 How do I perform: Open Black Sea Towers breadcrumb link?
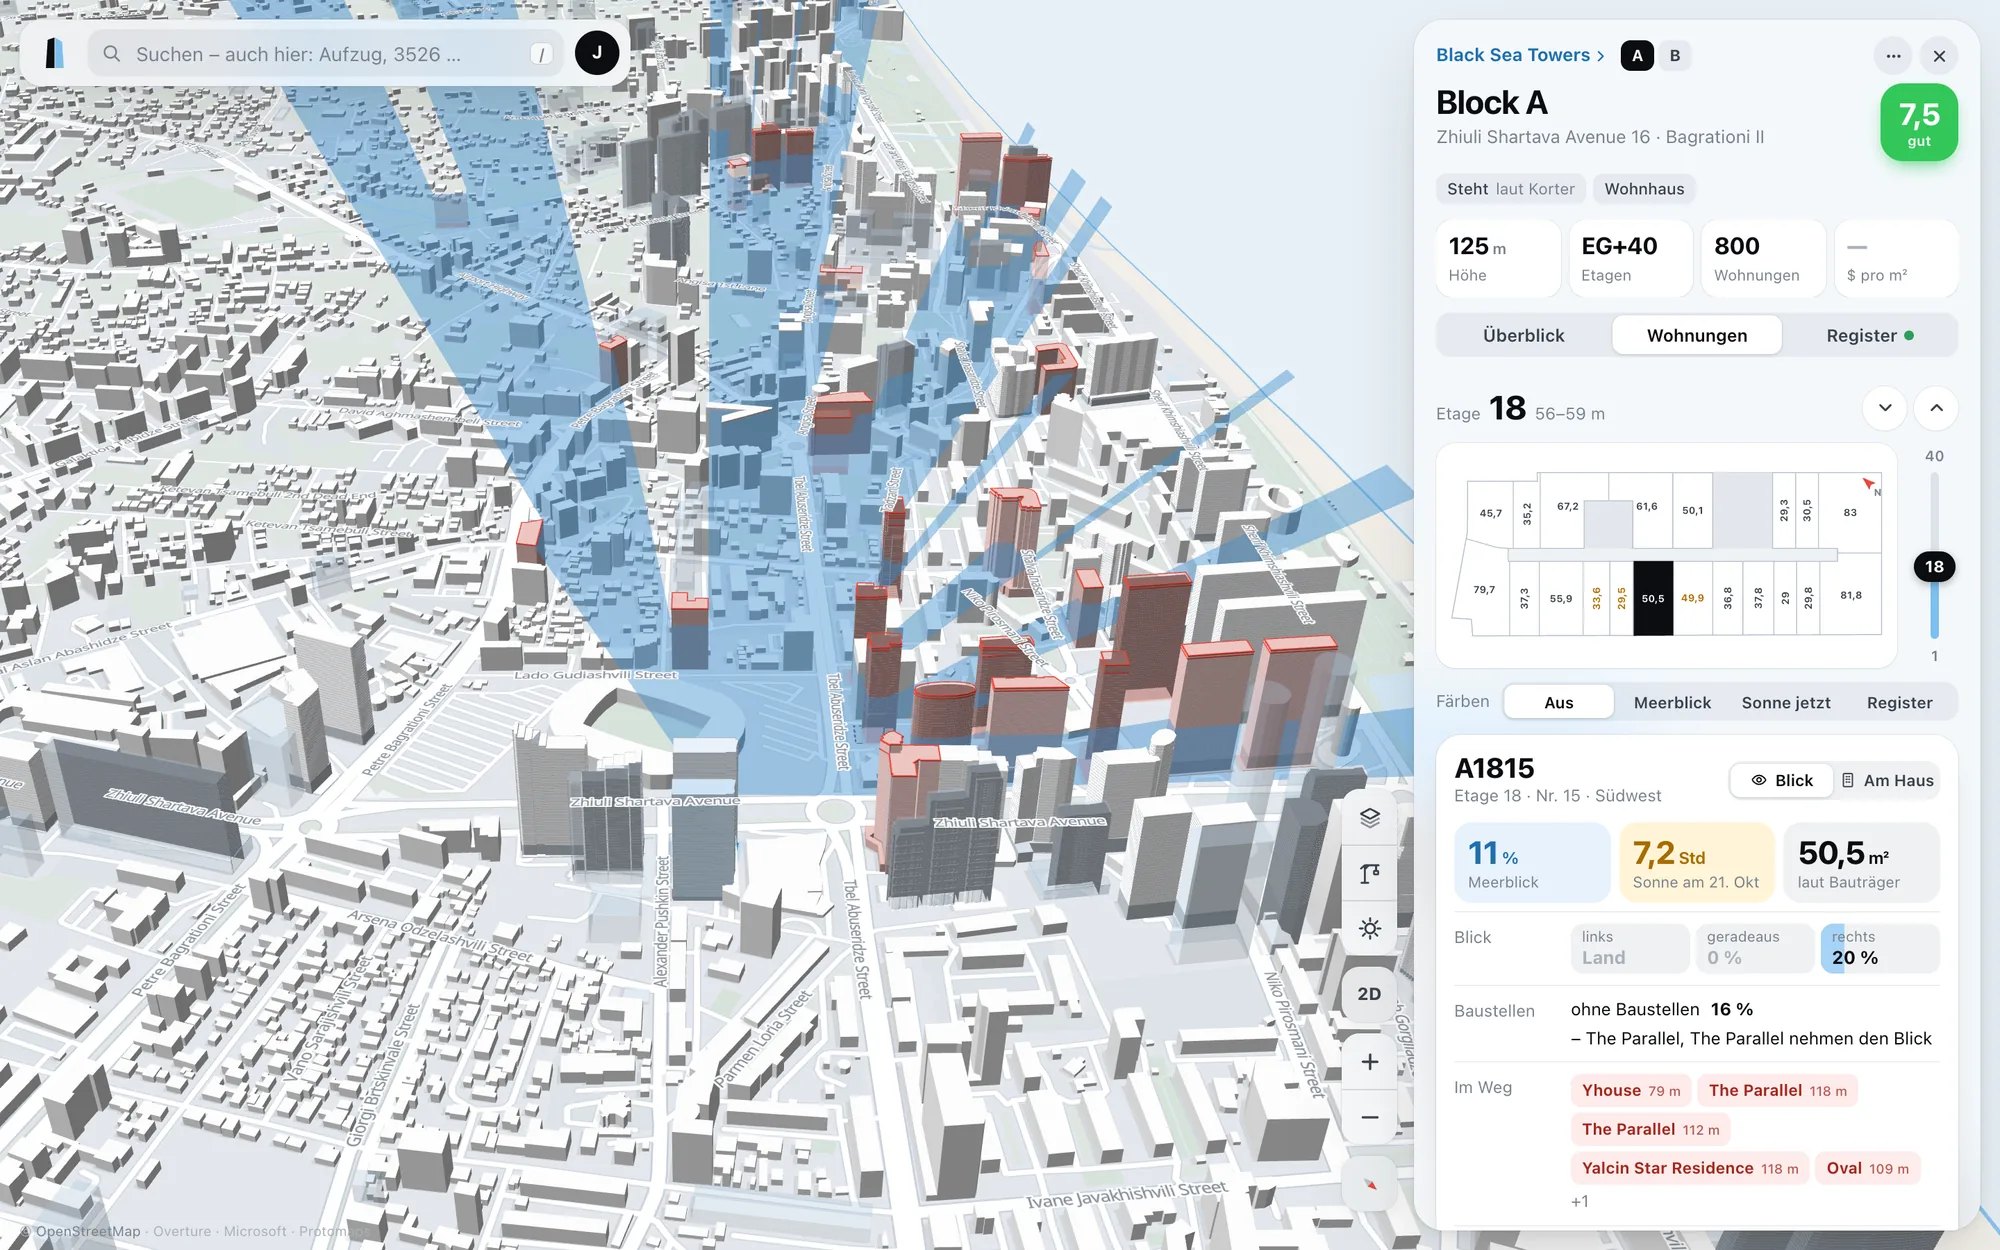[1520, 55]
